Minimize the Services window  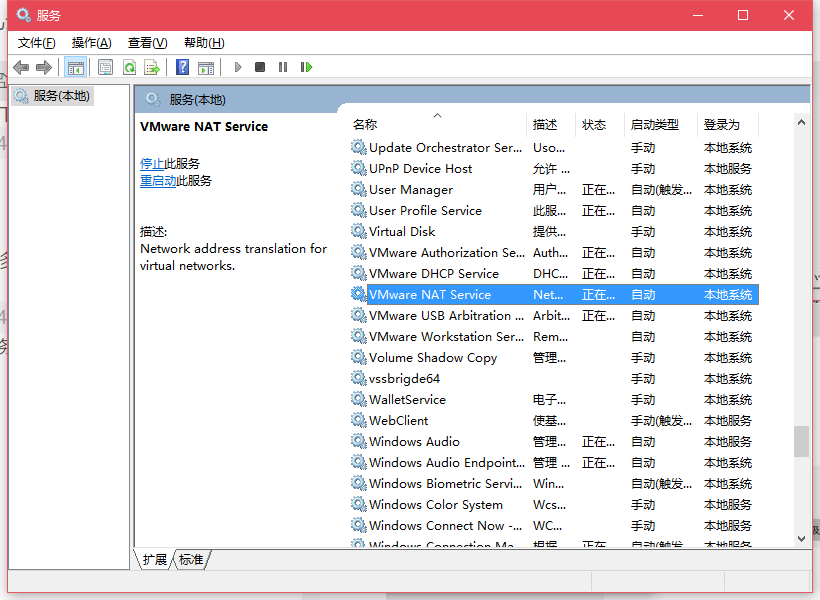coord(698,15)
